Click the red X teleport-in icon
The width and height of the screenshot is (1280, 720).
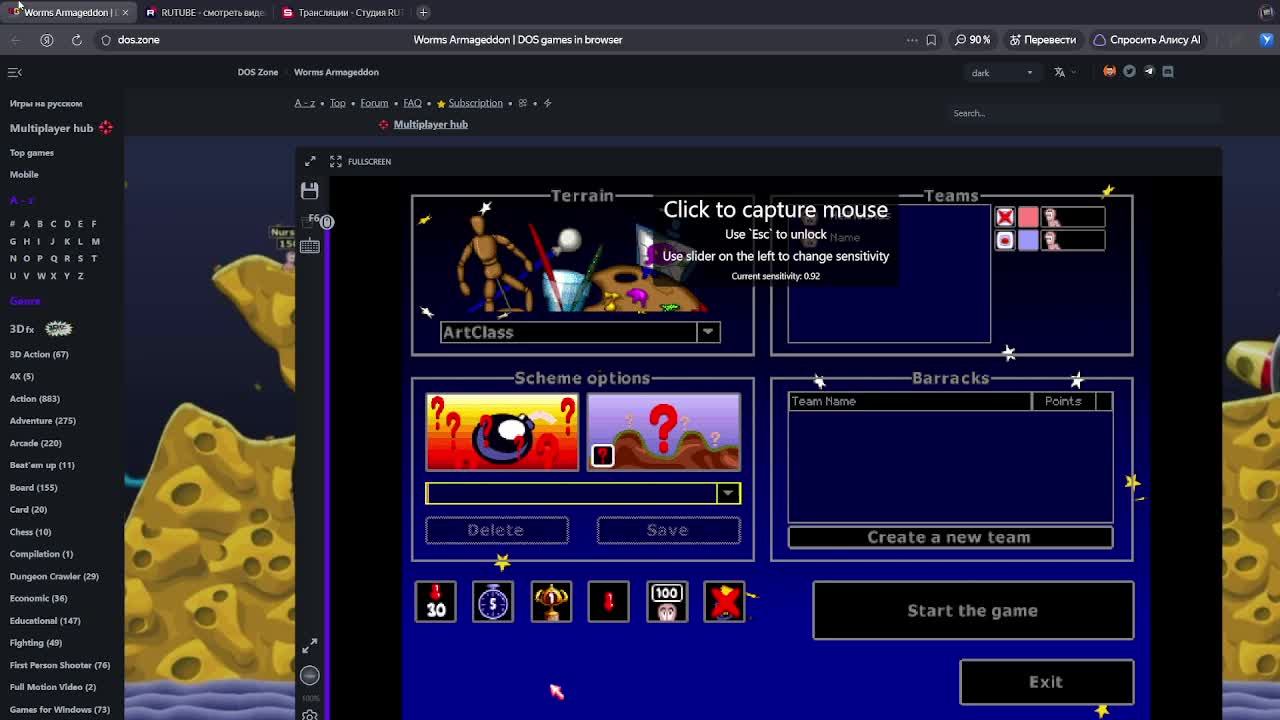(725, 602)
